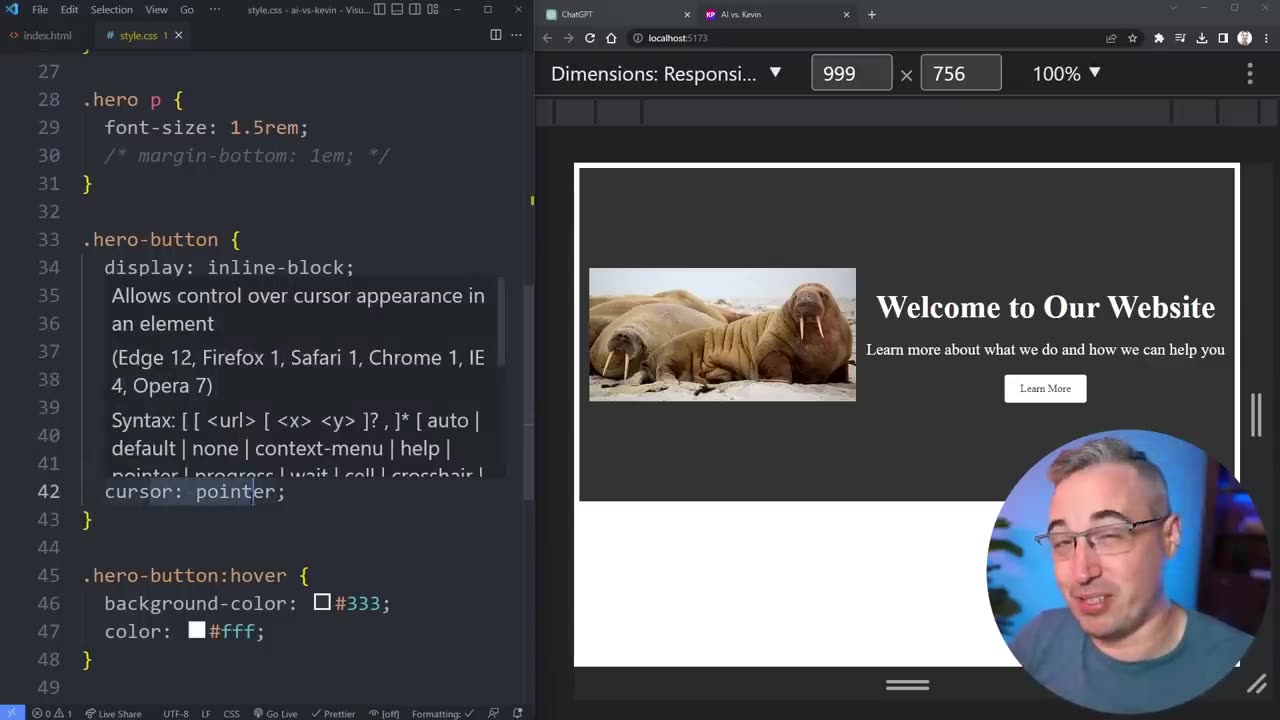Click the viewport height field 756
Image resolution: width=1280 pixels, height=720 pixels.
(x=961, y=74)
